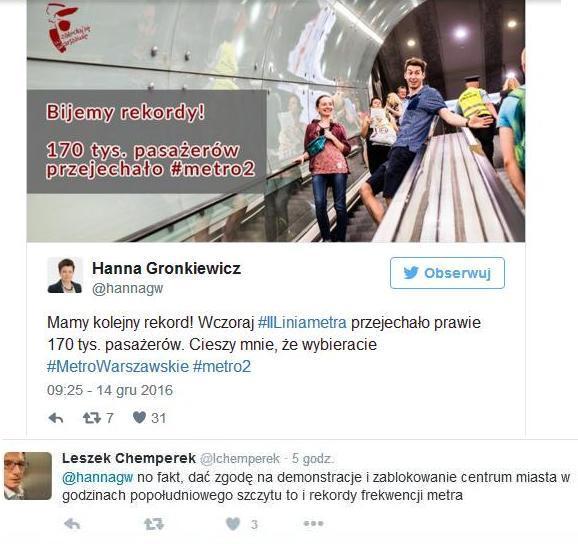Open the @lchemperek handle
This screenshot has height=544, width=578.
(x=240, y=458)
